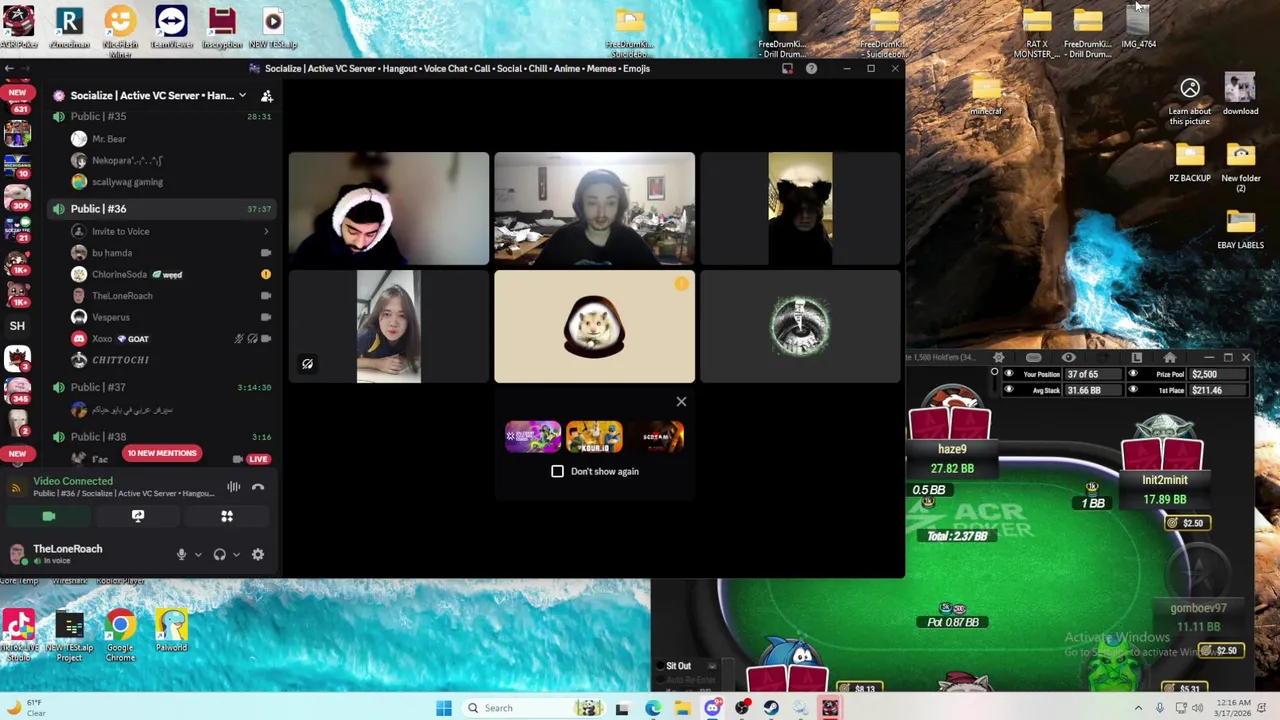Image resolution: width=1280 pixels, height=720 pixels.
Task: Expand the Invite to Voice chevron
Action: click(266, 231)
